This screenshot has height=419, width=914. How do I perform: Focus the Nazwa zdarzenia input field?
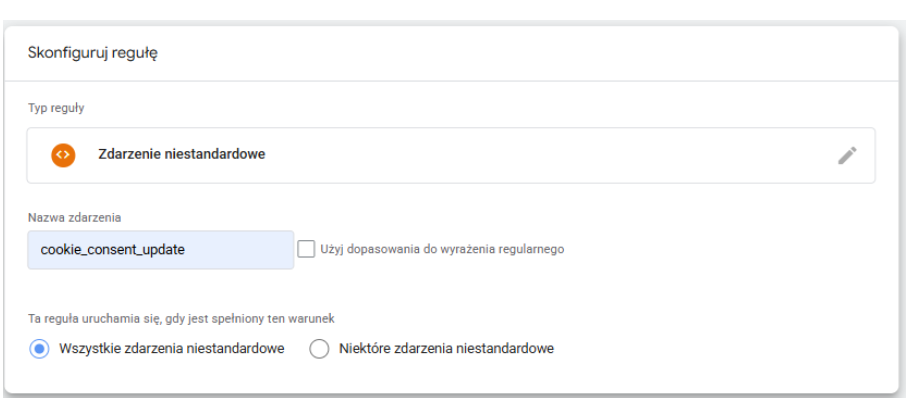click(160, 250)
